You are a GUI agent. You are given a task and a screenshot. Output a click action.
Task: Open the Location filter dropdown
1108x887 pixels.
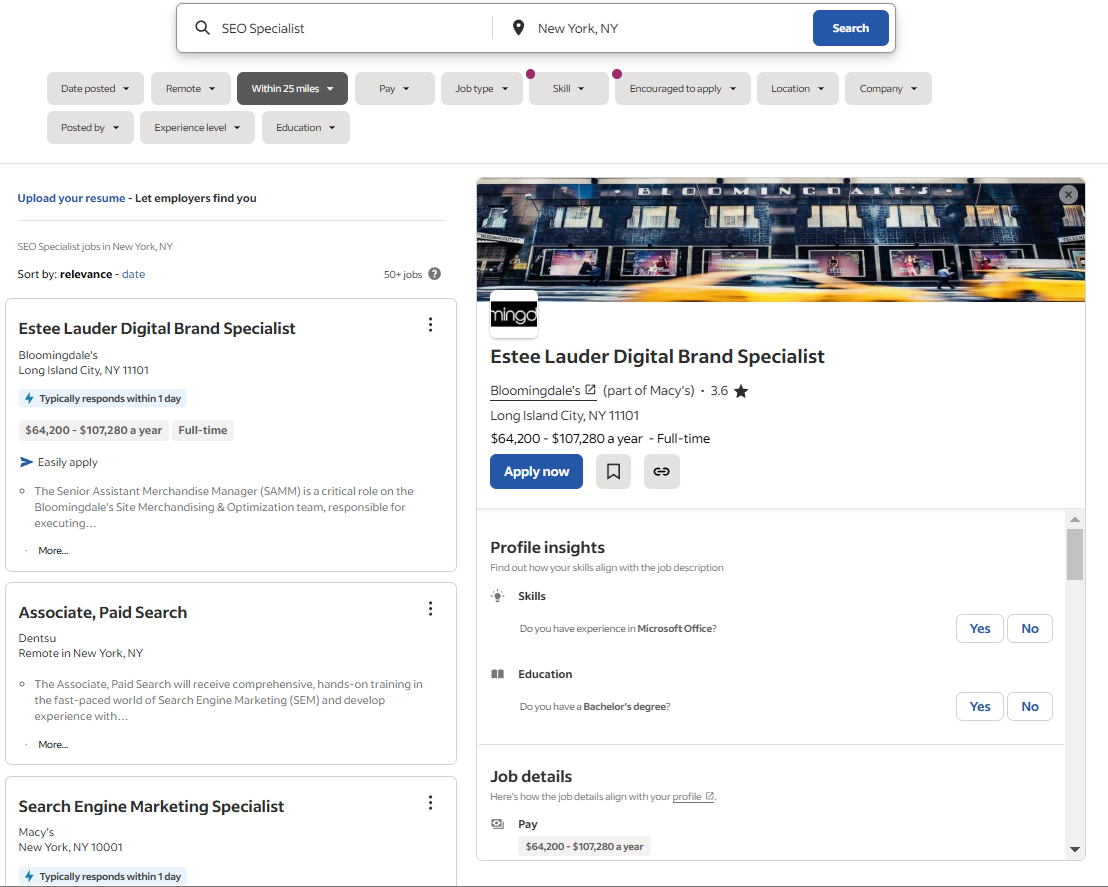[798, 88]
